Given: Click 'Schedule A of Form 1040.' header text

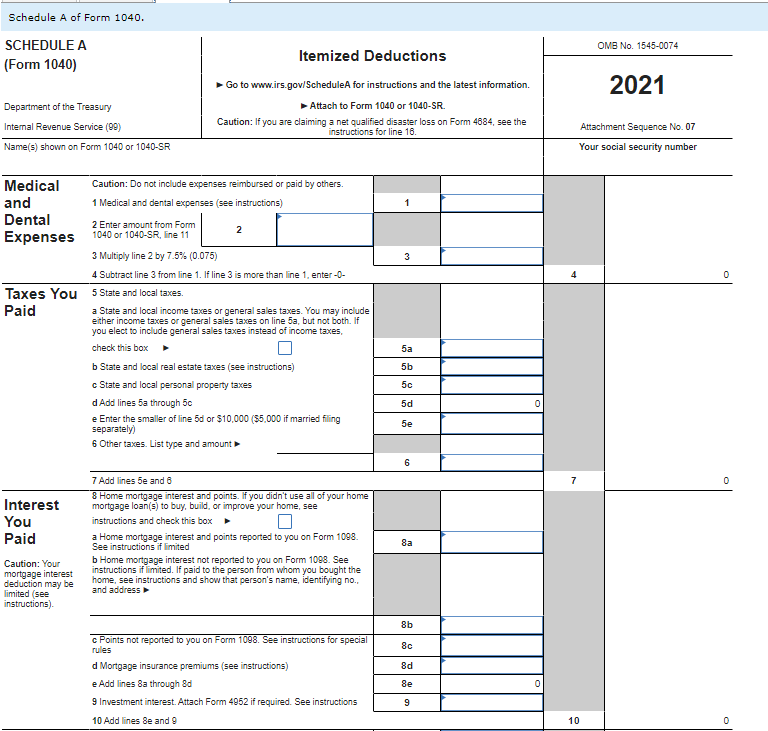Looking at the screenshot, I should 76,18.
